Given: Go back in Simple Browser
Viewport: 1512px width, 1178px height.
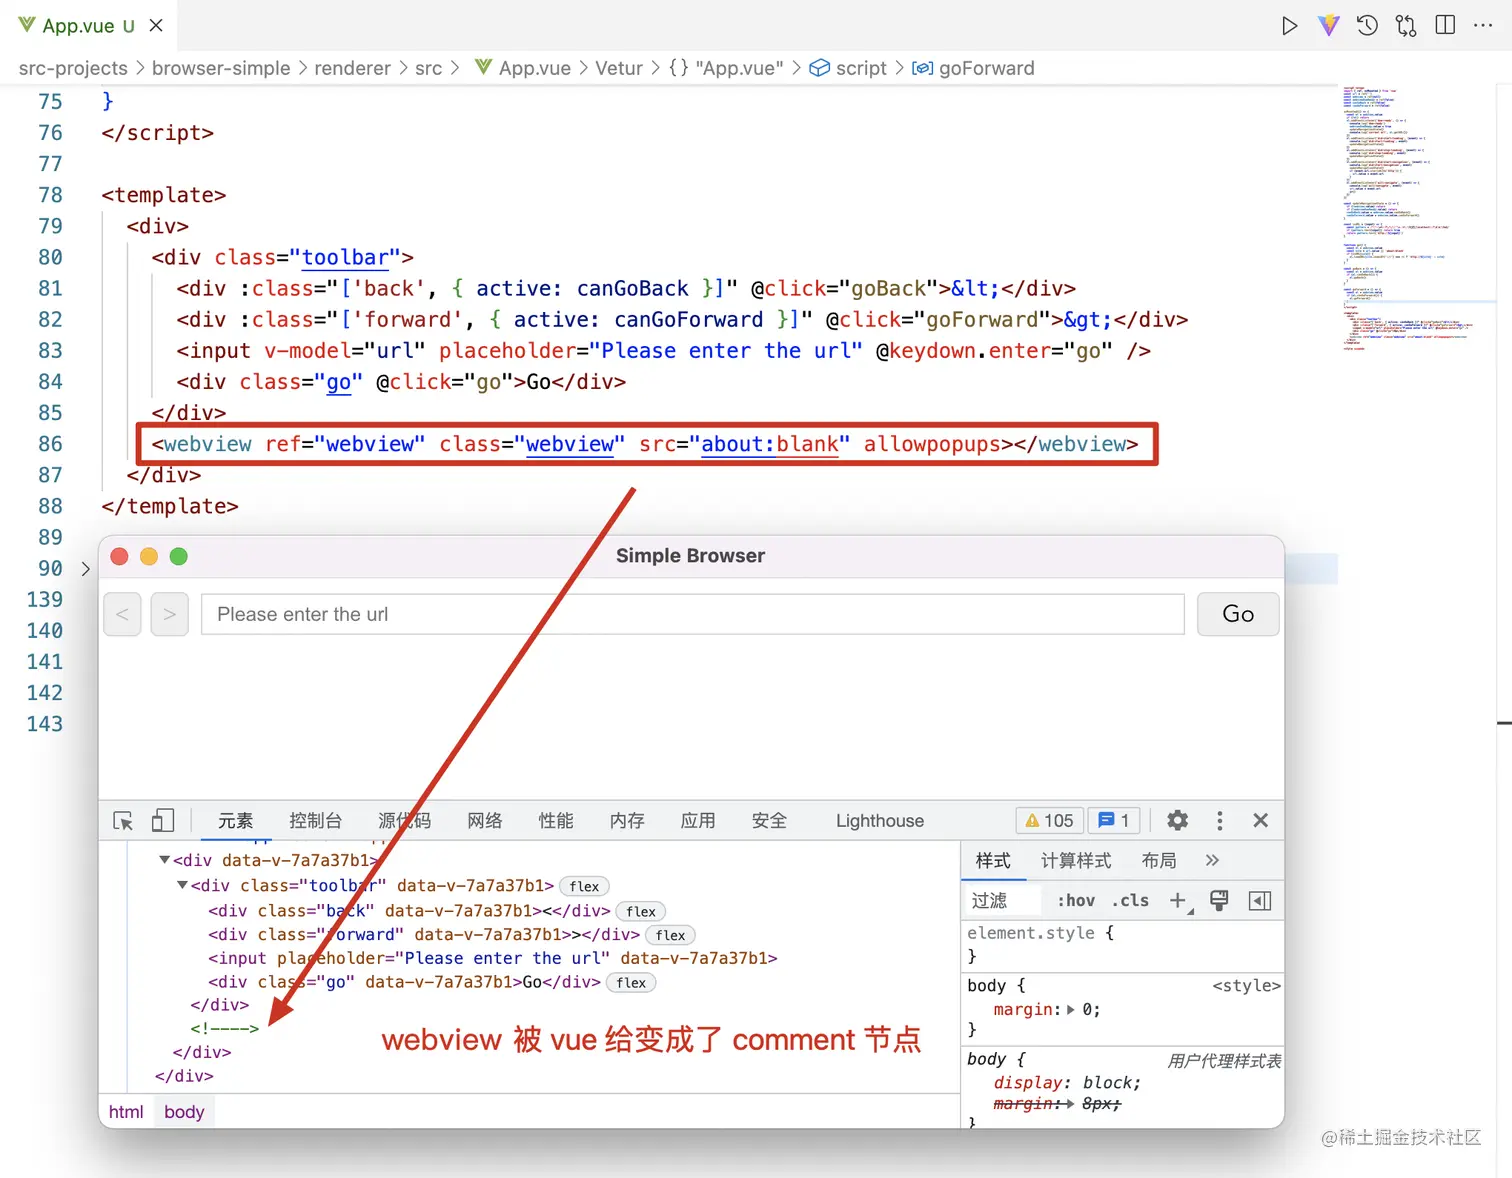Looking at the screenshot, I should (x=122, y=614).
